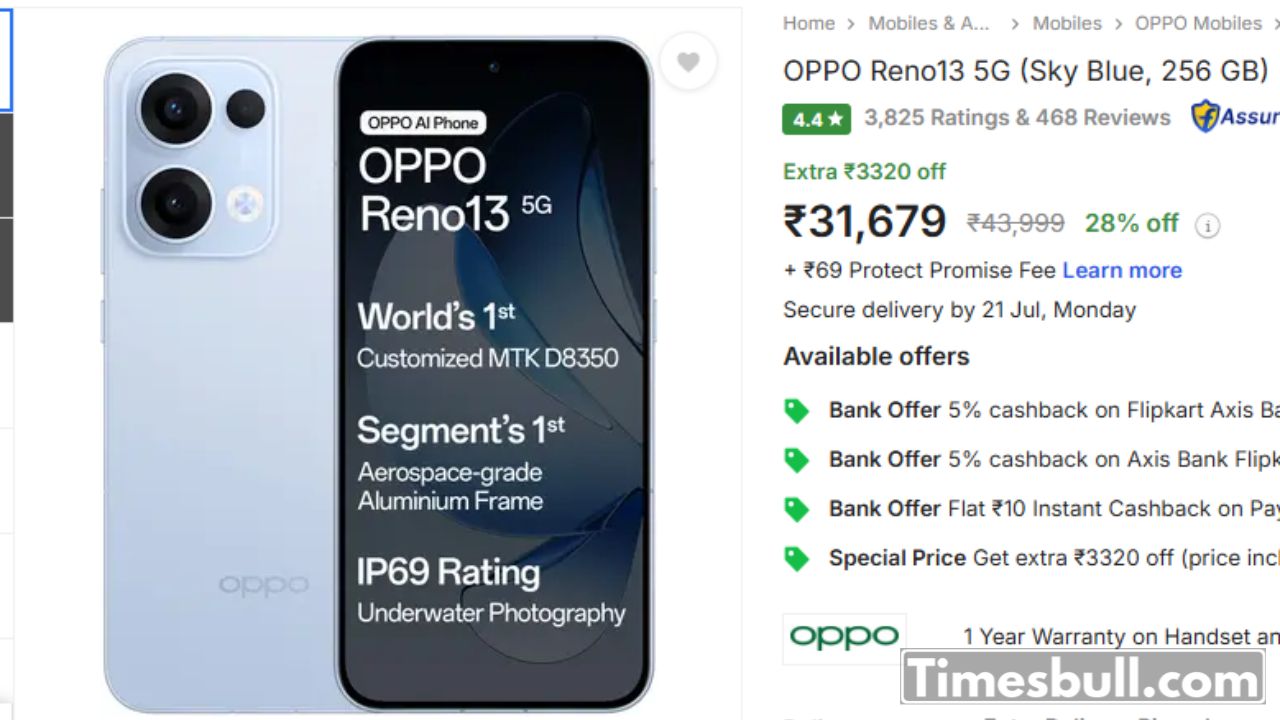Screen dimensions: 1280x720
Task: Click the green OPPO brand logo
Action: click(844, 637)
